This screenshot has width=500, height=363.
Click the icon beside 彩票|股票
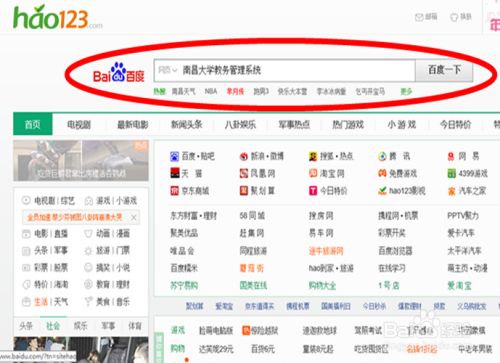[x=26, y=267]
